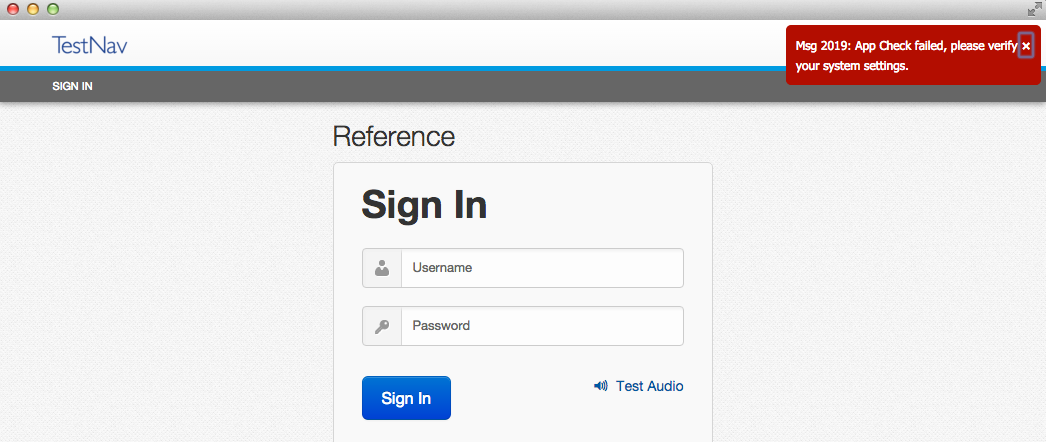This screenshot has height=442, width=1046.
Task: Focus the Password input field
Action: (541, 326)
